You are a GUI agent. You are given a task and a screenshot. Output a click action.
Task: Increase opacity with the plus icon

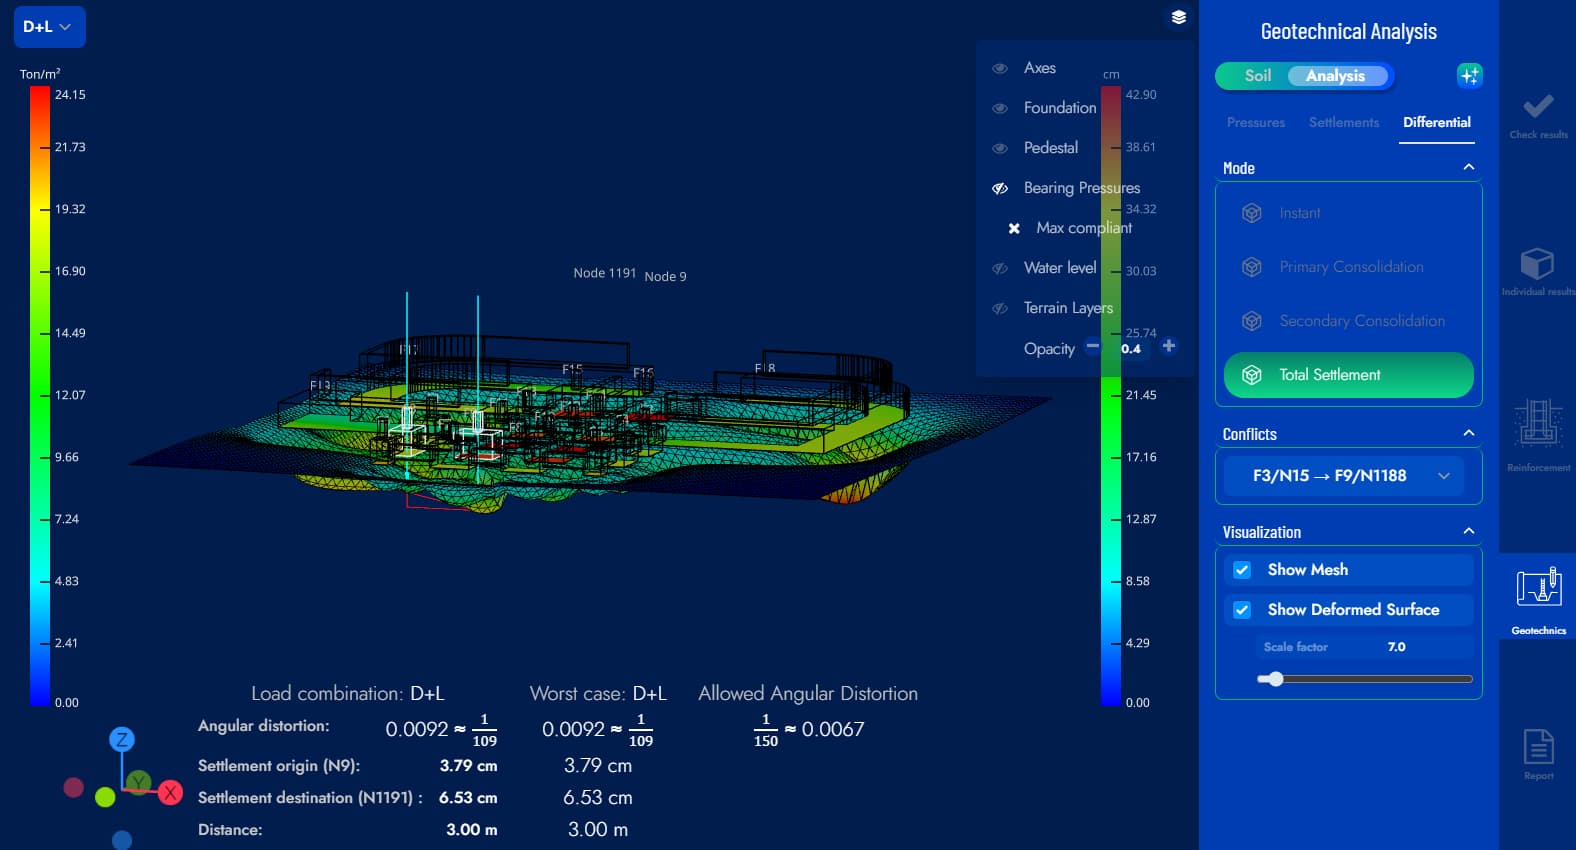pyautogui.click(x=1168, y=347)
